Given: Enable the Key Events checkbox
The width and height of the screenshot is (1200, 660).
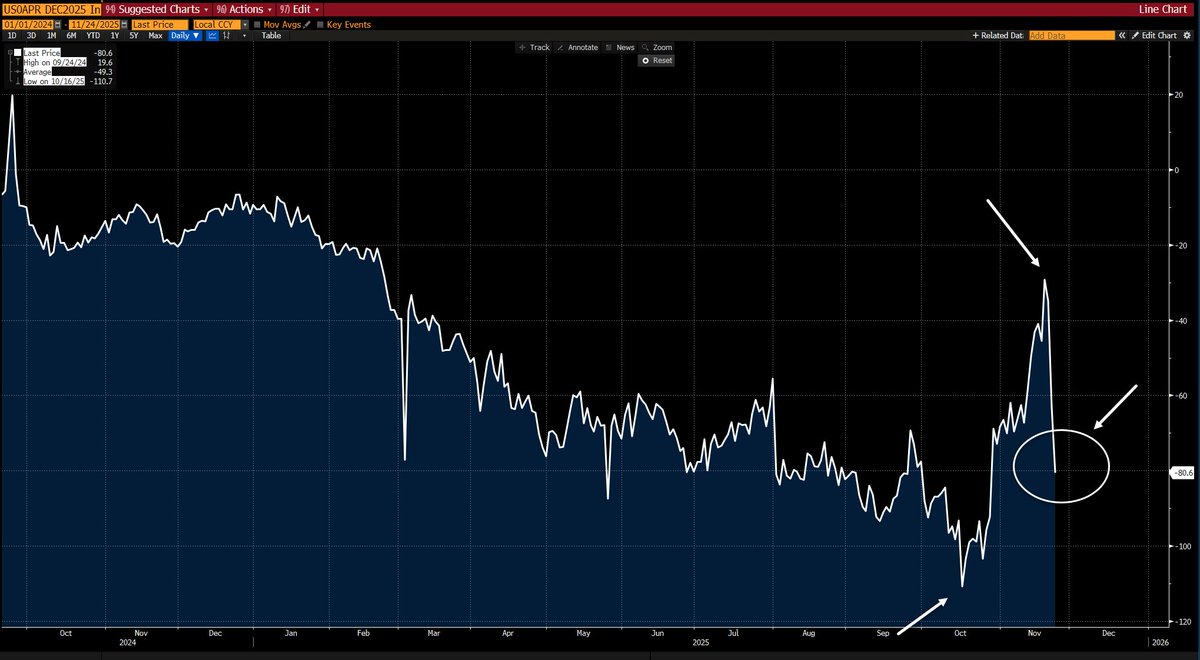Looking at the screenshot, I should (318, 24).
